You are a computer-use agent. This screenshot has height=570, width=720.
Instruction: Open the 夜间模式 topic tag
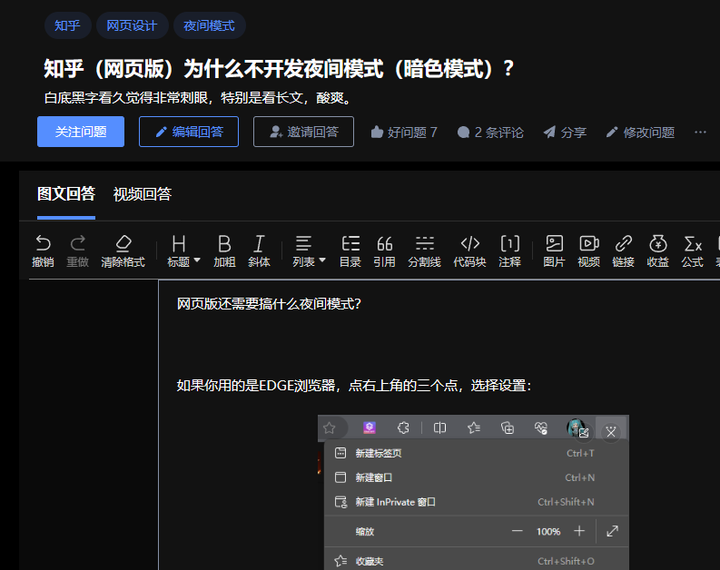pos(209,26)
